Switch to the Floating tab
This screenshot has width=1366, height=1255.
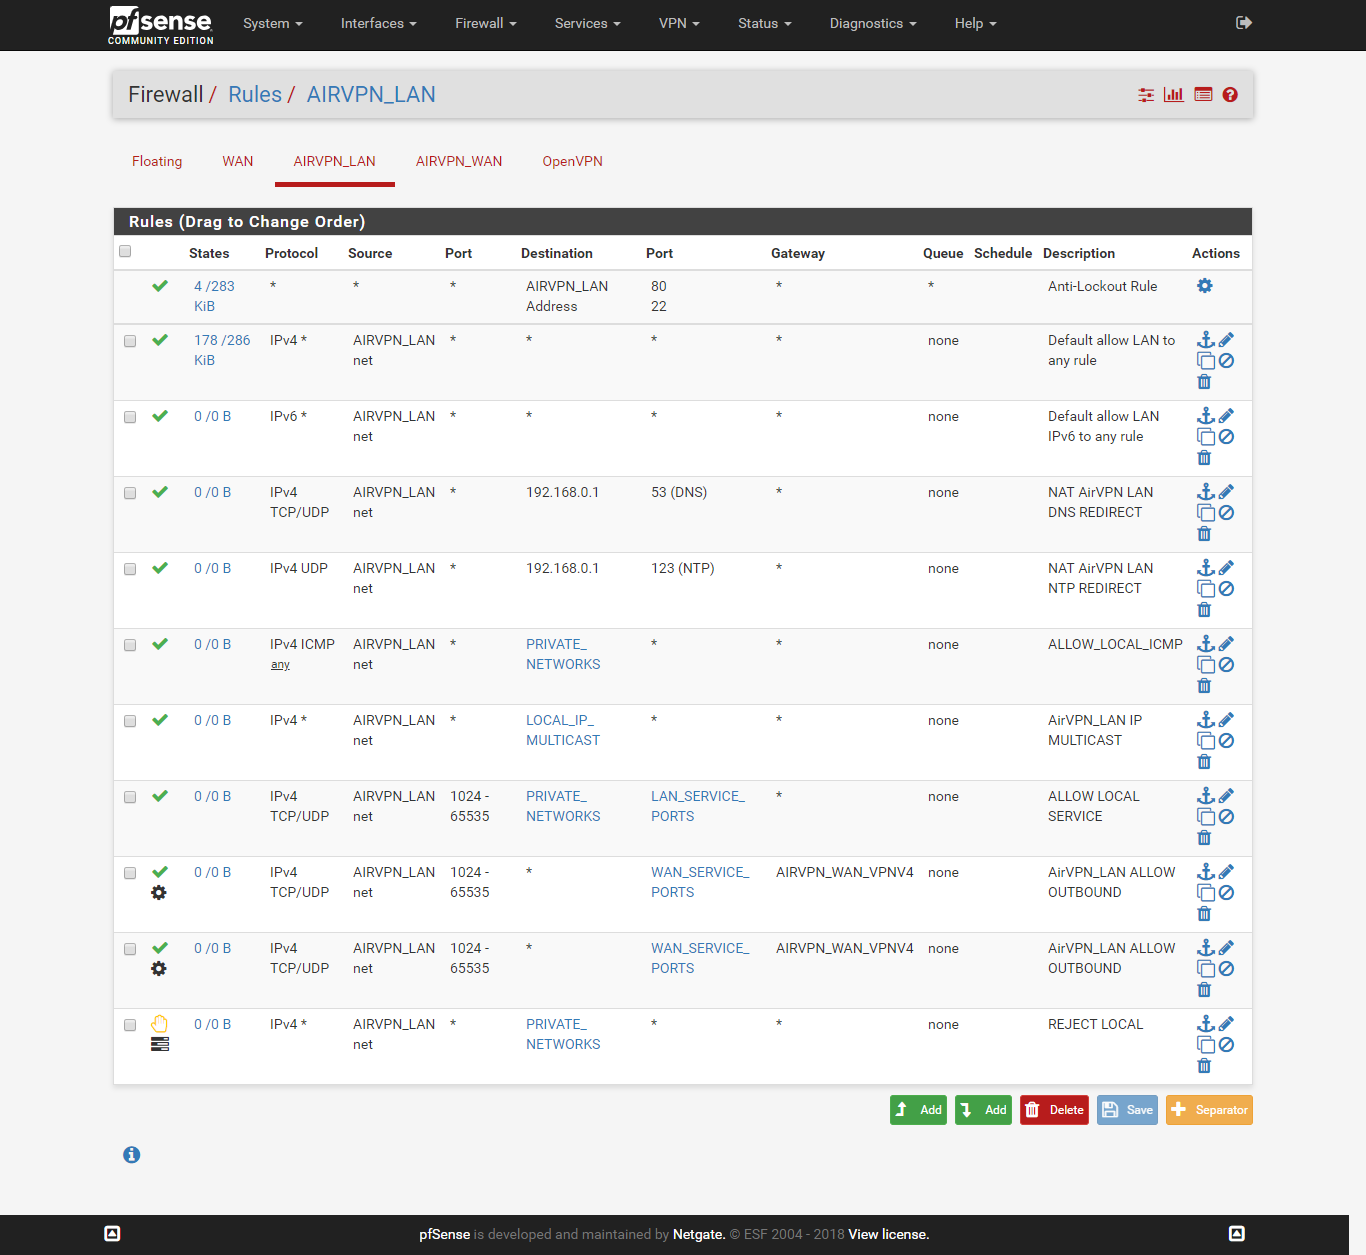coord(157,161)
